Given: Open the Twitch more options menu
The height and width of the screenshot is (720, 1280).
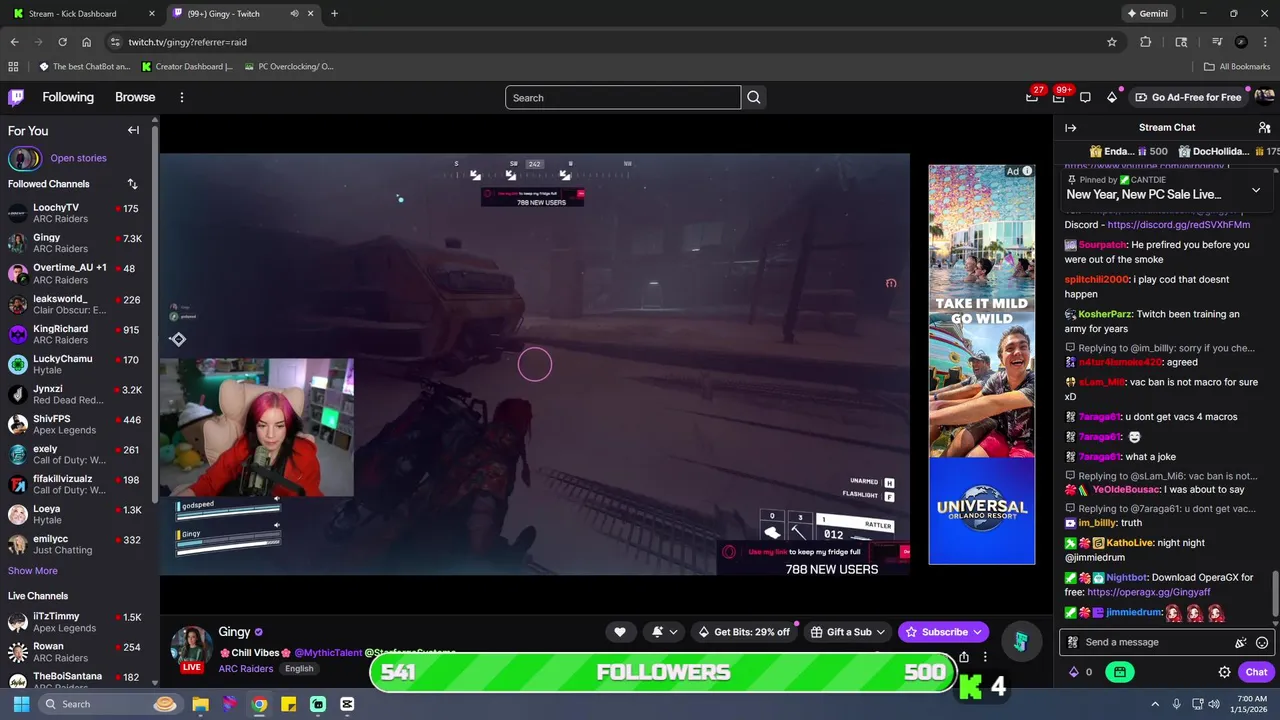Looking at the screenshot, I should click(182, 97).
